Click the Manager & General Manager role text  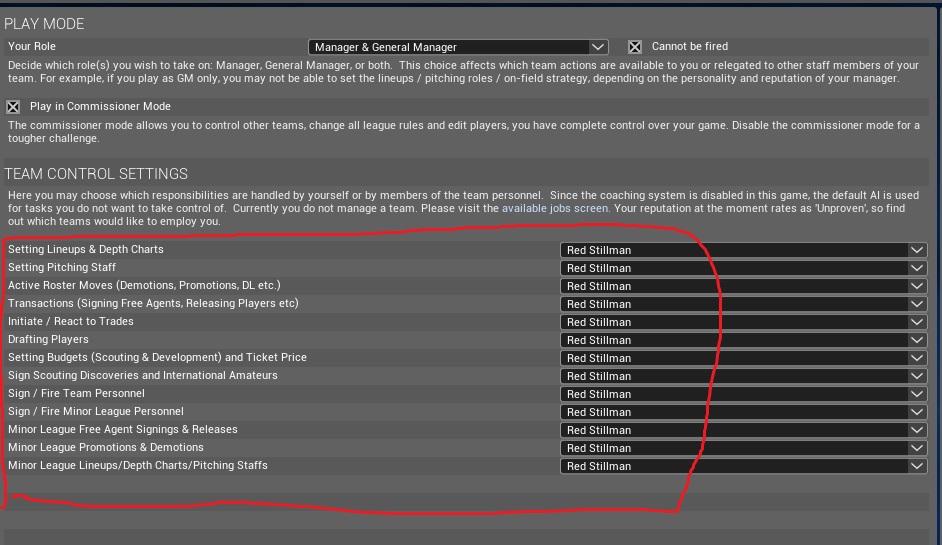(385, 47)
